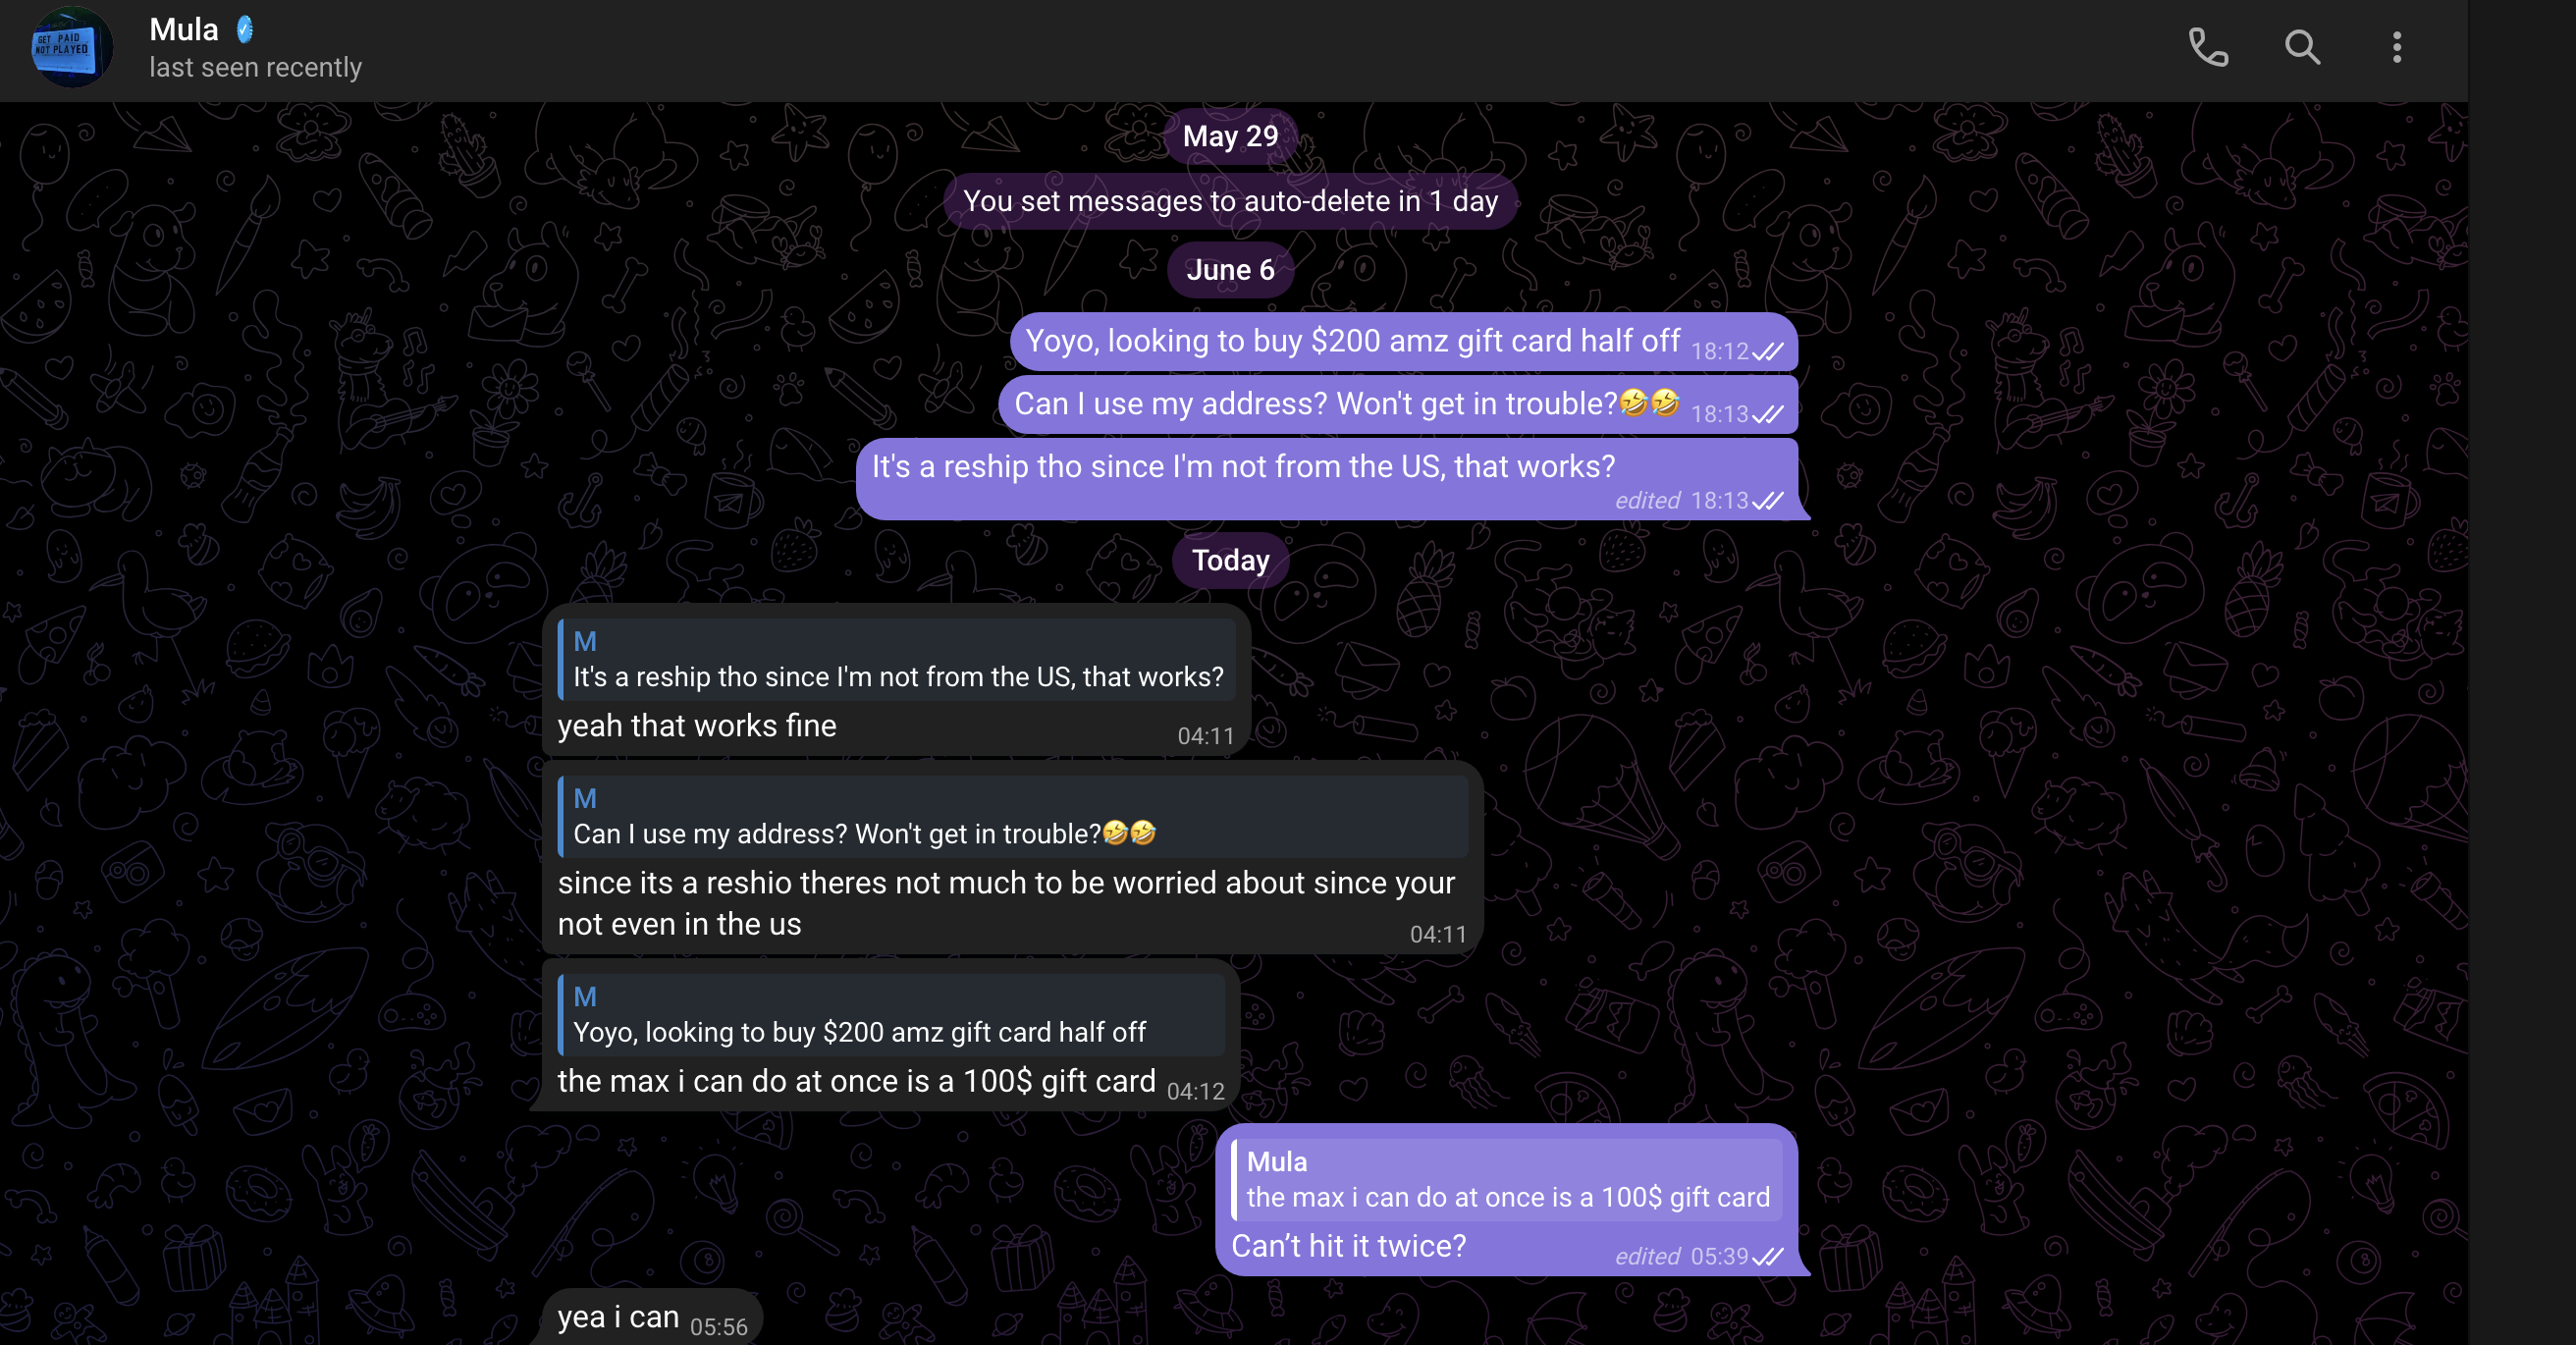Image resolution: width=2576 pixels, height=1345 pixels.
Task: Select the "yeah that works fine" message
Action: (x=696, y=726)
